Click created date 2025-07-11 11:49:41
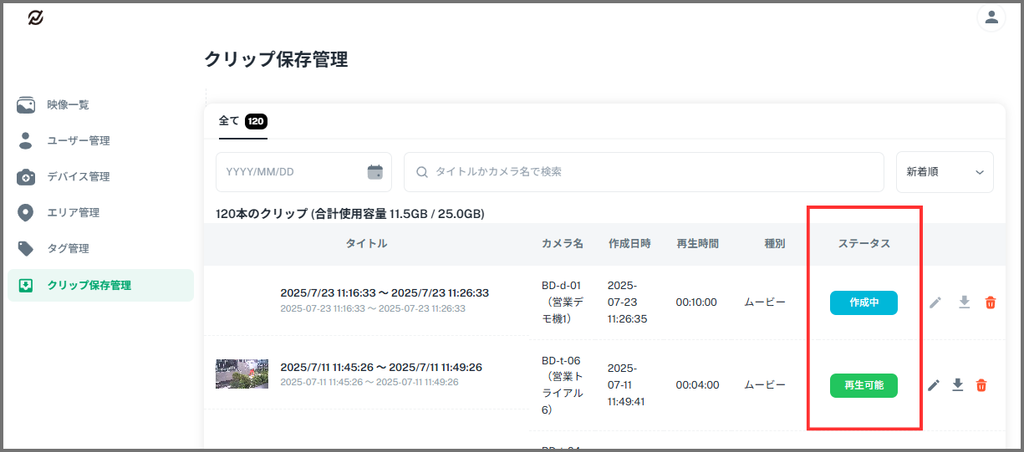Screen dimensions: 1024x452 pyautogui.click(x=626, y=385)
